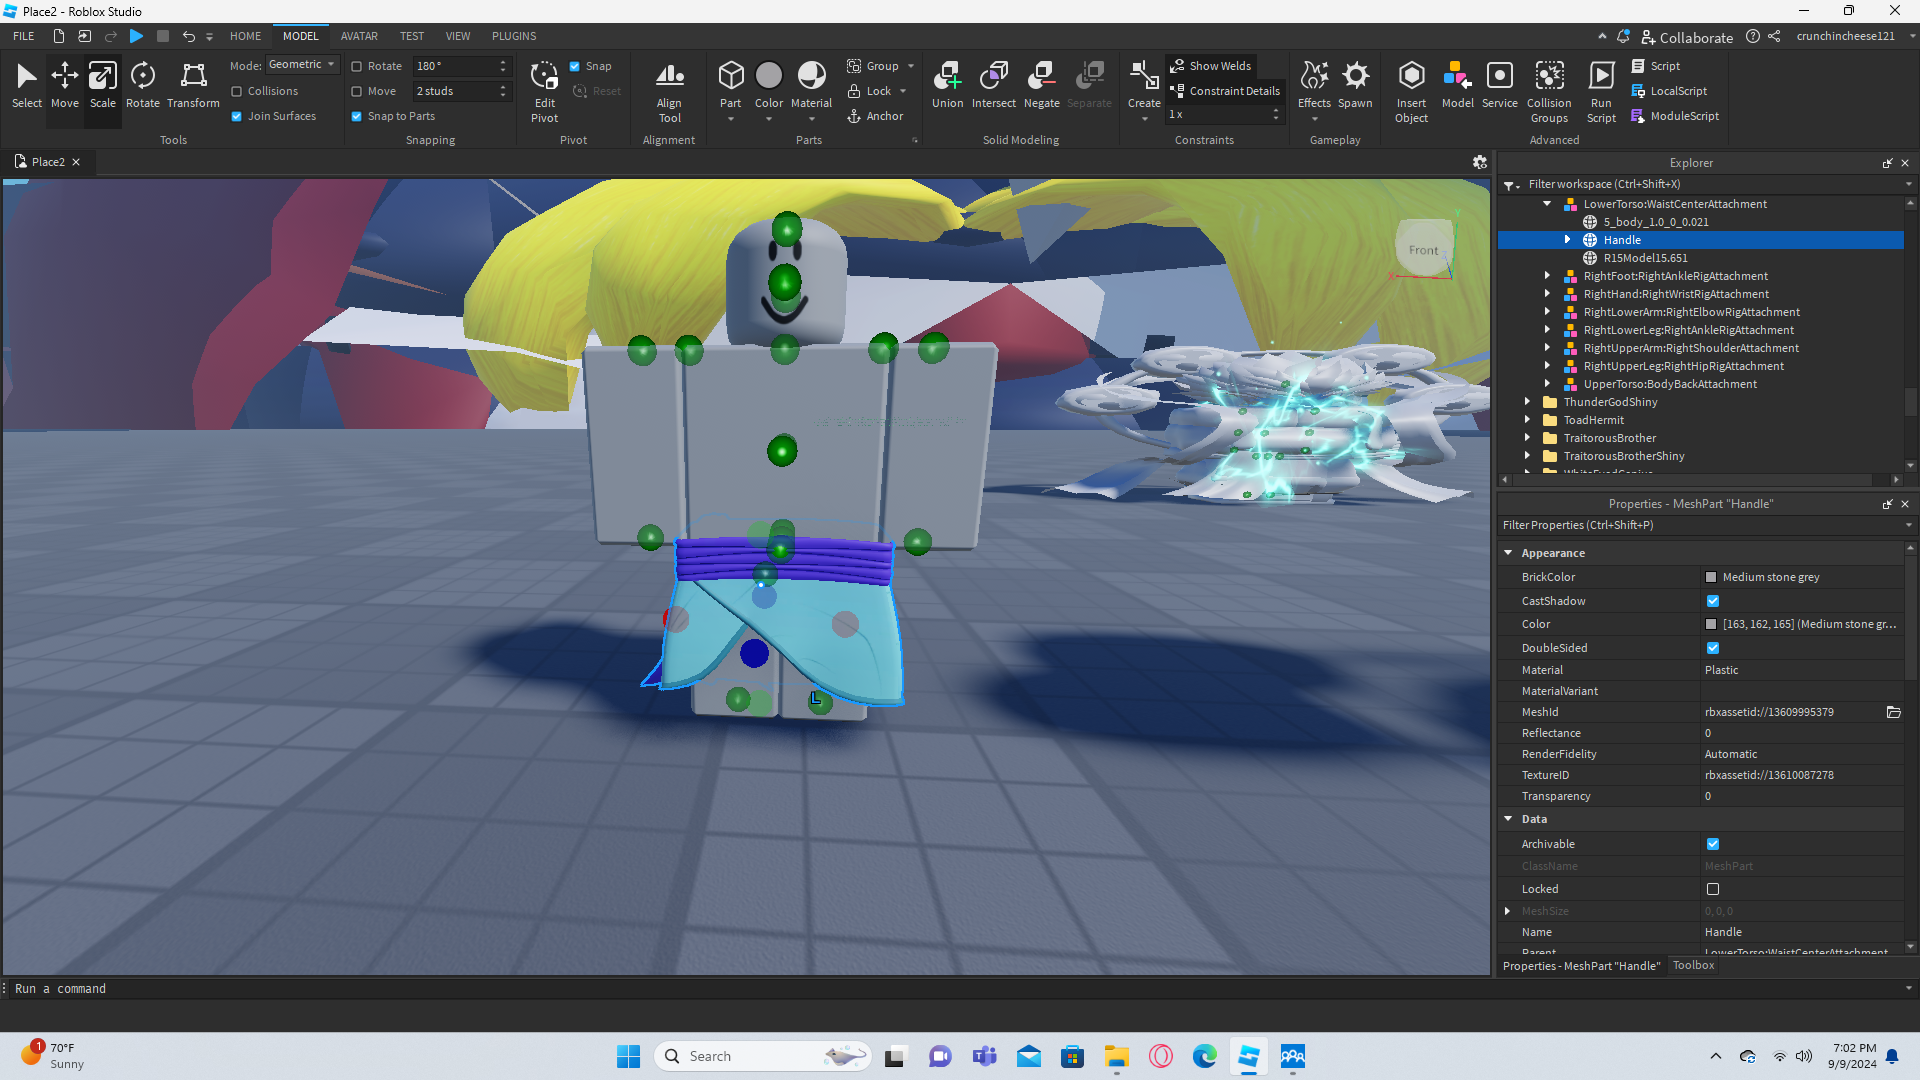The height and width of the screenshot is (1080, 1920).
Task: Open the PLUGINS ribbon tab
Action: click(x=514, y=36)
